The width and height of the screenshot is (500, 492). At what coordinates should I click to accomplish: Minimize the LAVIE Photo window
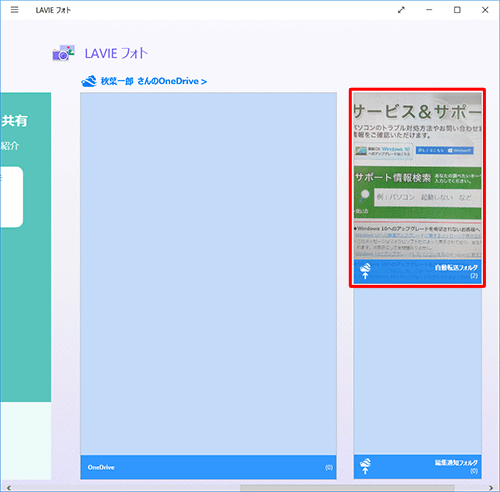(429, 10)
